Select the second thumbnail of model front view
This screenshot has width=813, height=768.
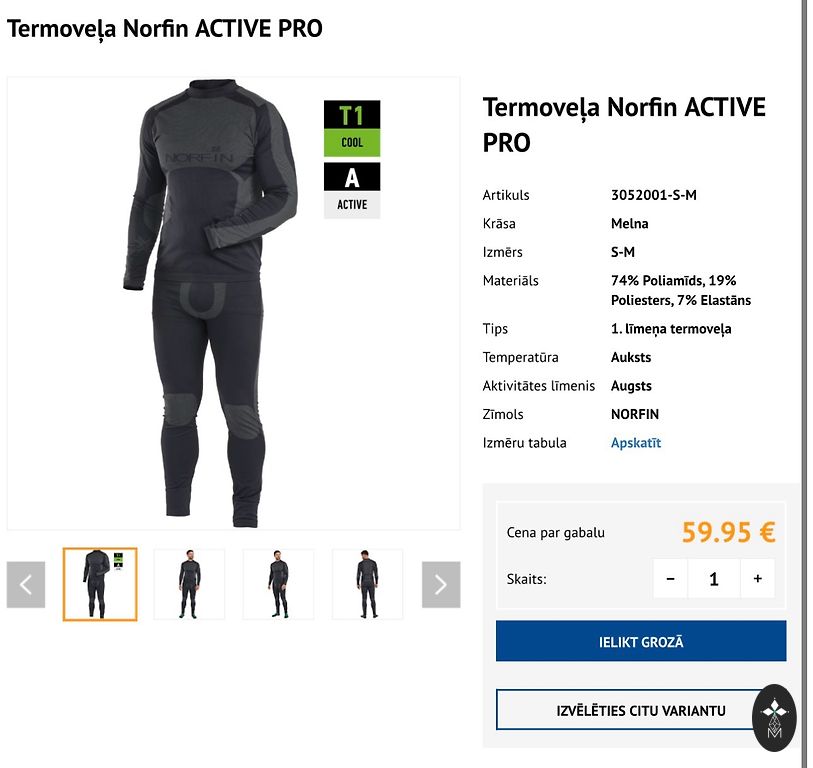click(x=189, y=584)
